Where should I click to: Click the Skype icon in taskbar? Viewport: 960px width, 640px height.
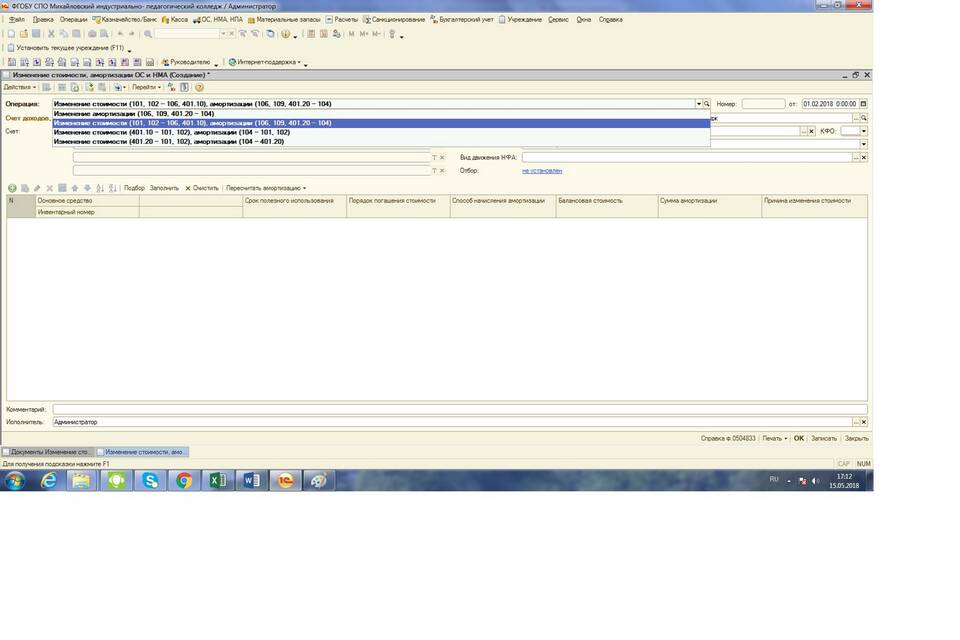coord(151,481)
